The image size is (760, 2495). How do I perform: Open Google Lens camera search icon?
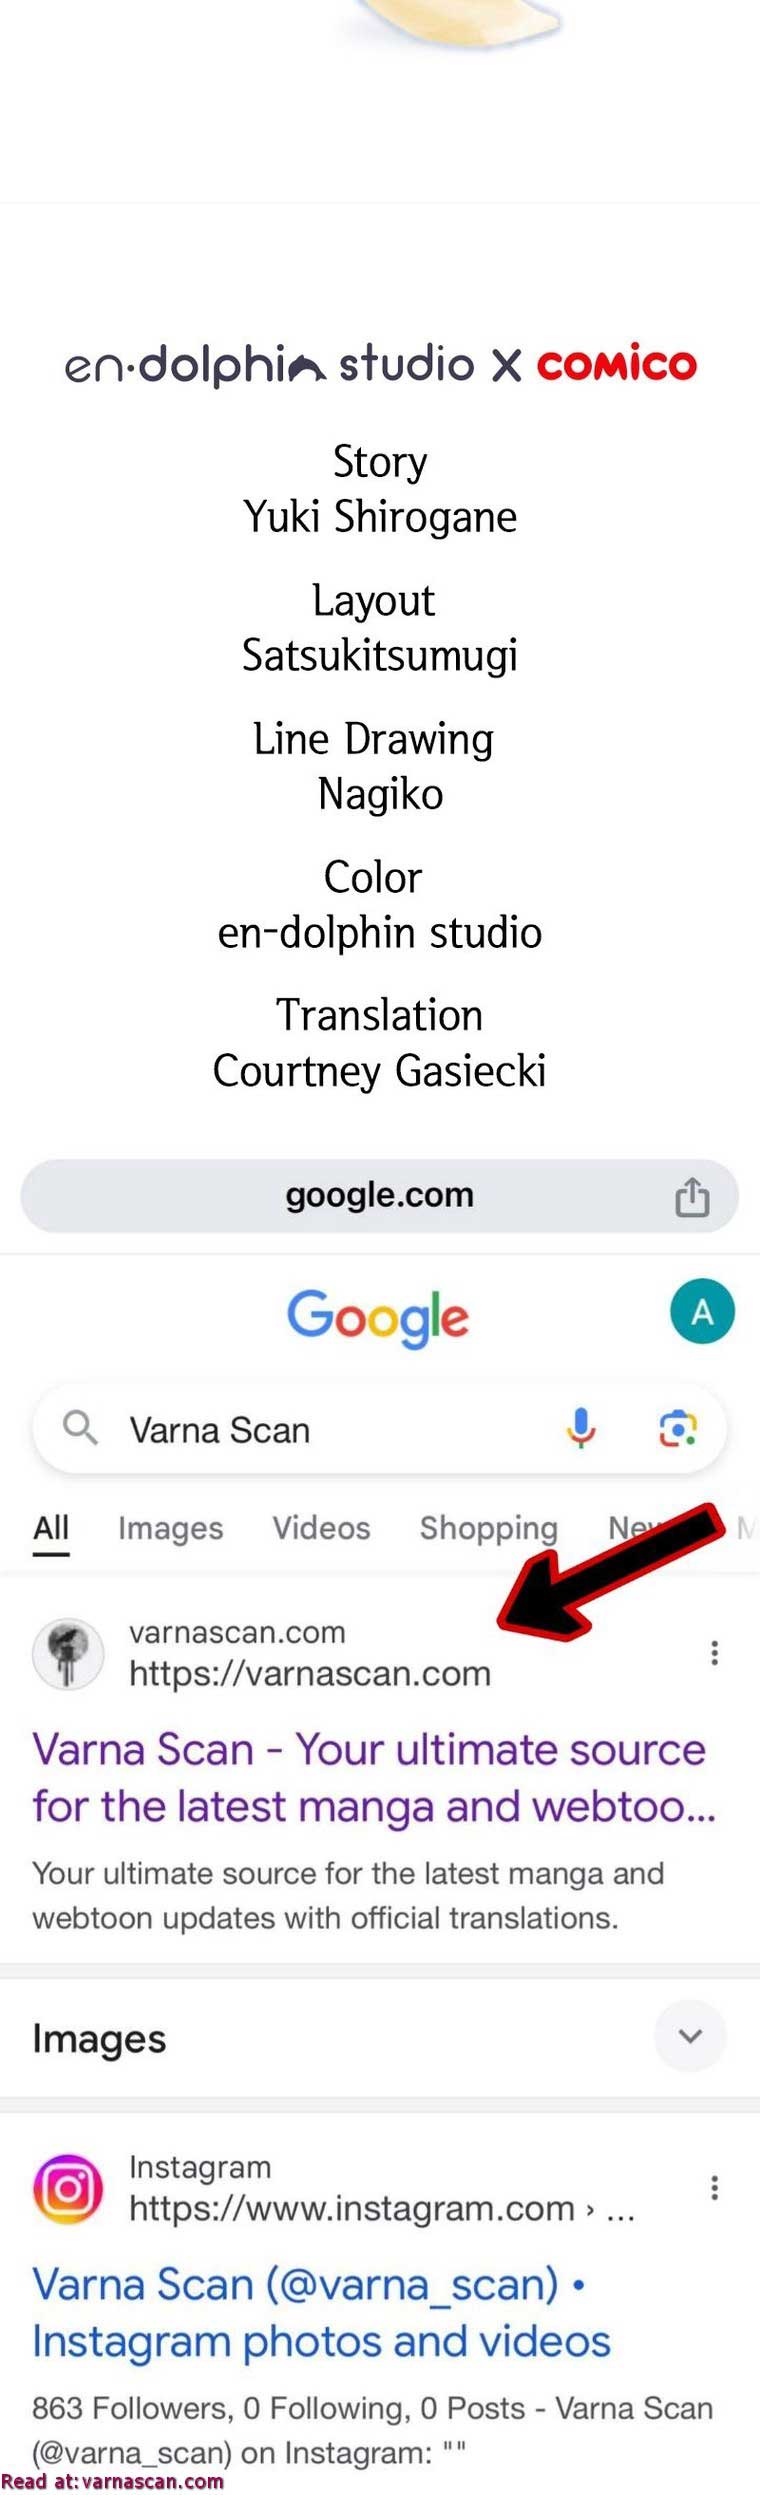(677, 1428)
